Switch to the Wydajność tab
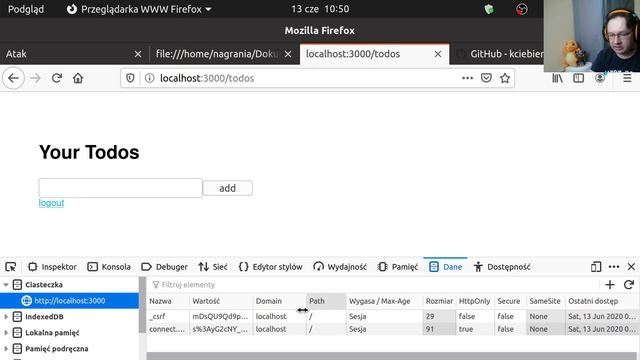The image size is (640, 360). [x=340, y=267]
